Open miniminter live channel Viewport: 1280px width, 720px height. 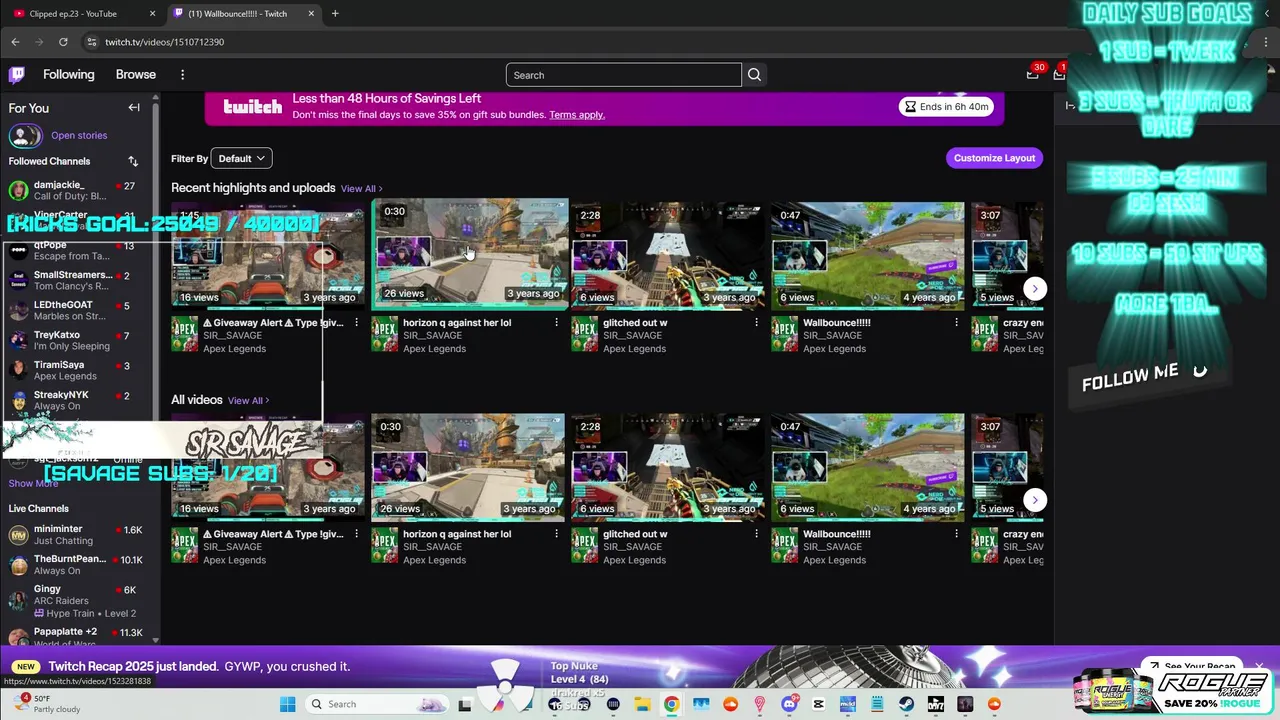point(76,535)
